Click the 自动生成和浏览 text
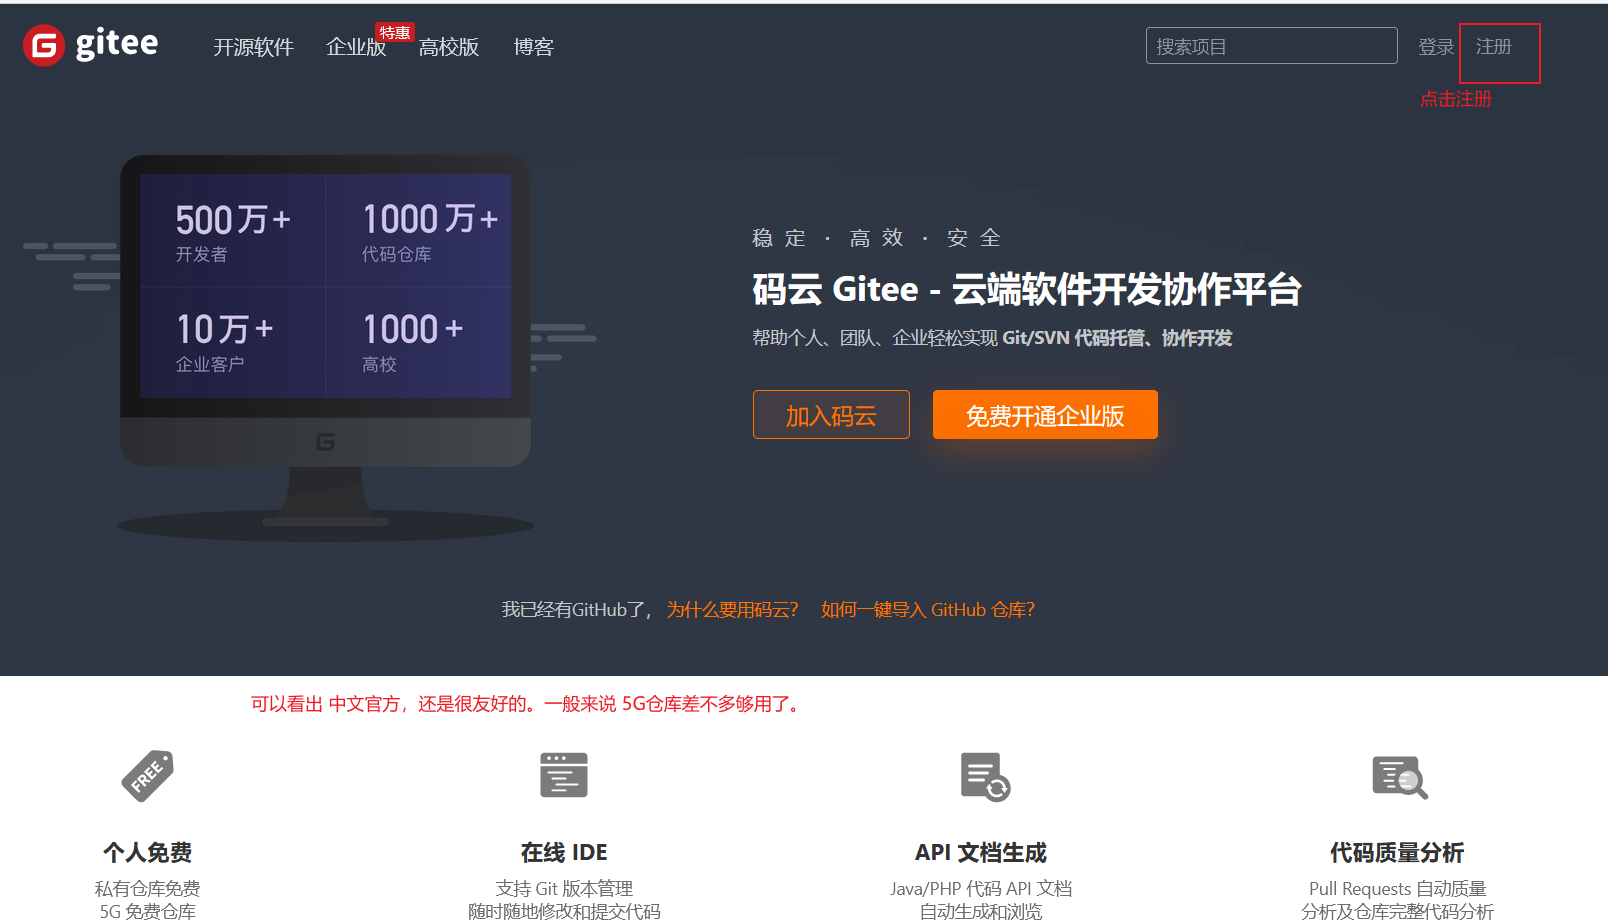The width and height of the screenshot is (1608, 923). point(981,912)
